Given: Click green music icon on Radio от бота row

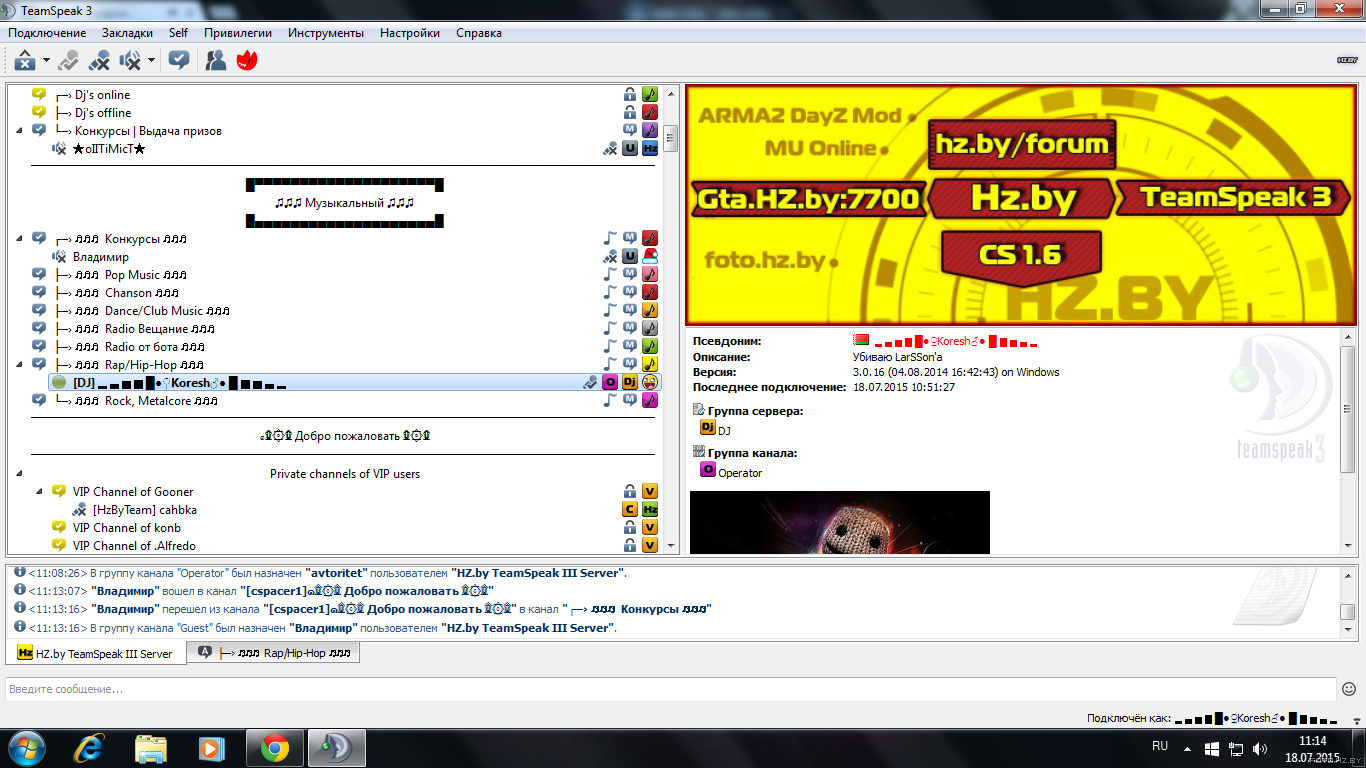Looking at the screenshot, I should 650,347.
